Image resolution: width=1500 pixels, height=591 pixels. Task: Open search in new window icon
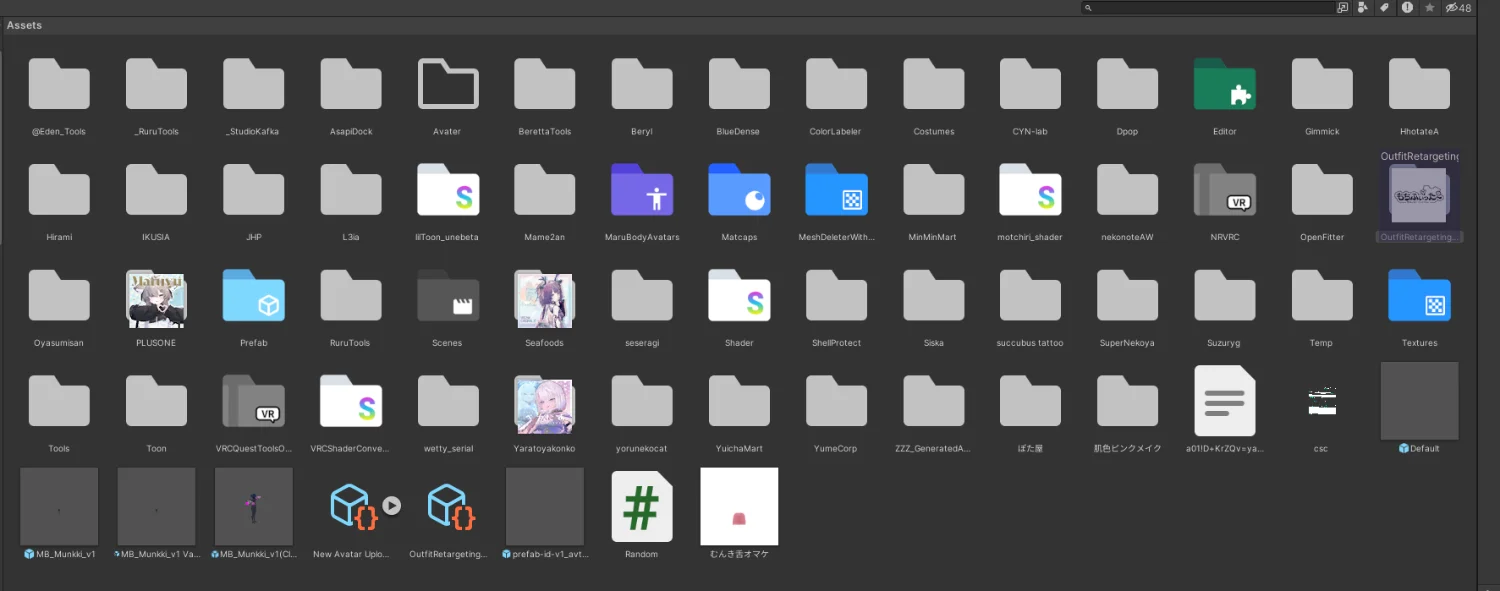[x=1342, y=8]
